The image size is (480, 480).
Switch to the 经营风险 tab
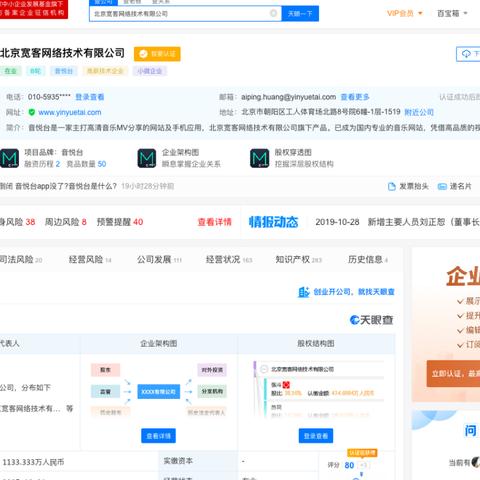point(90,260)
